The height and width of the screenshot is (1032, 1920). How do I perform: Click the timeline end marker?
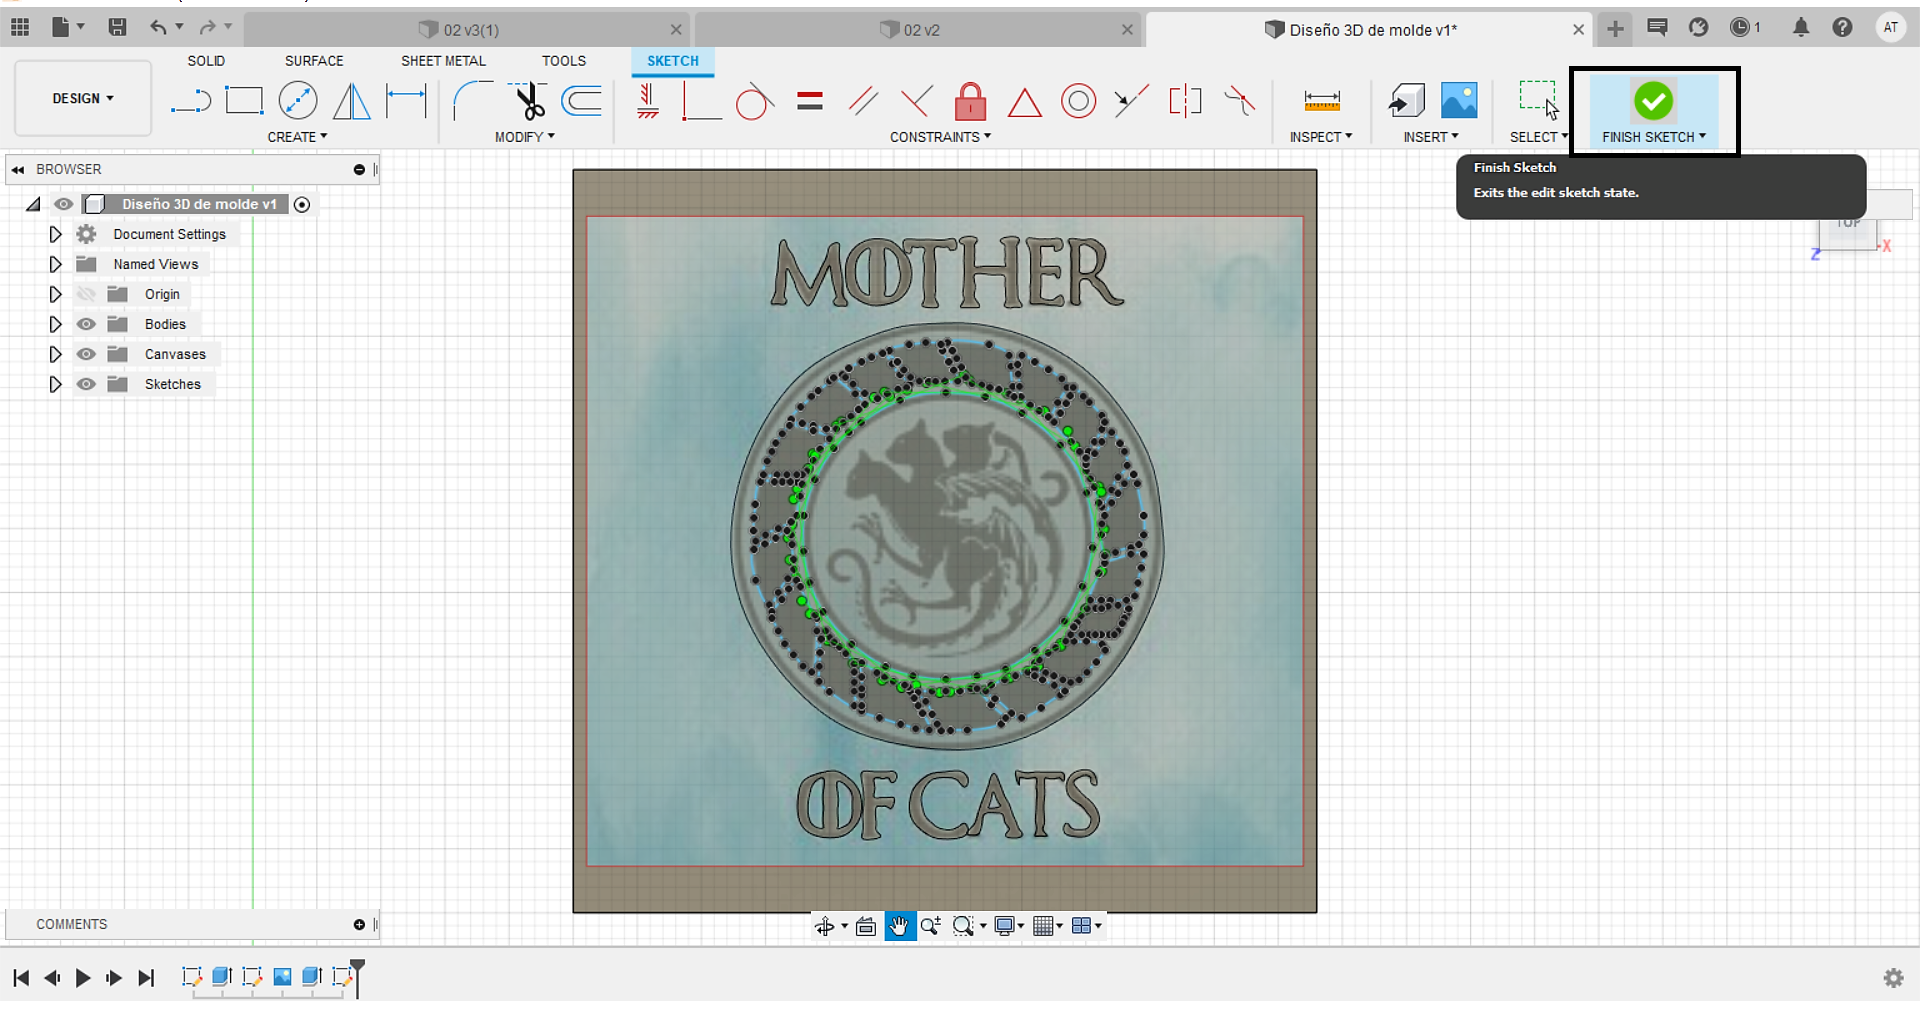pyautogui.click(x=357, y=978)
